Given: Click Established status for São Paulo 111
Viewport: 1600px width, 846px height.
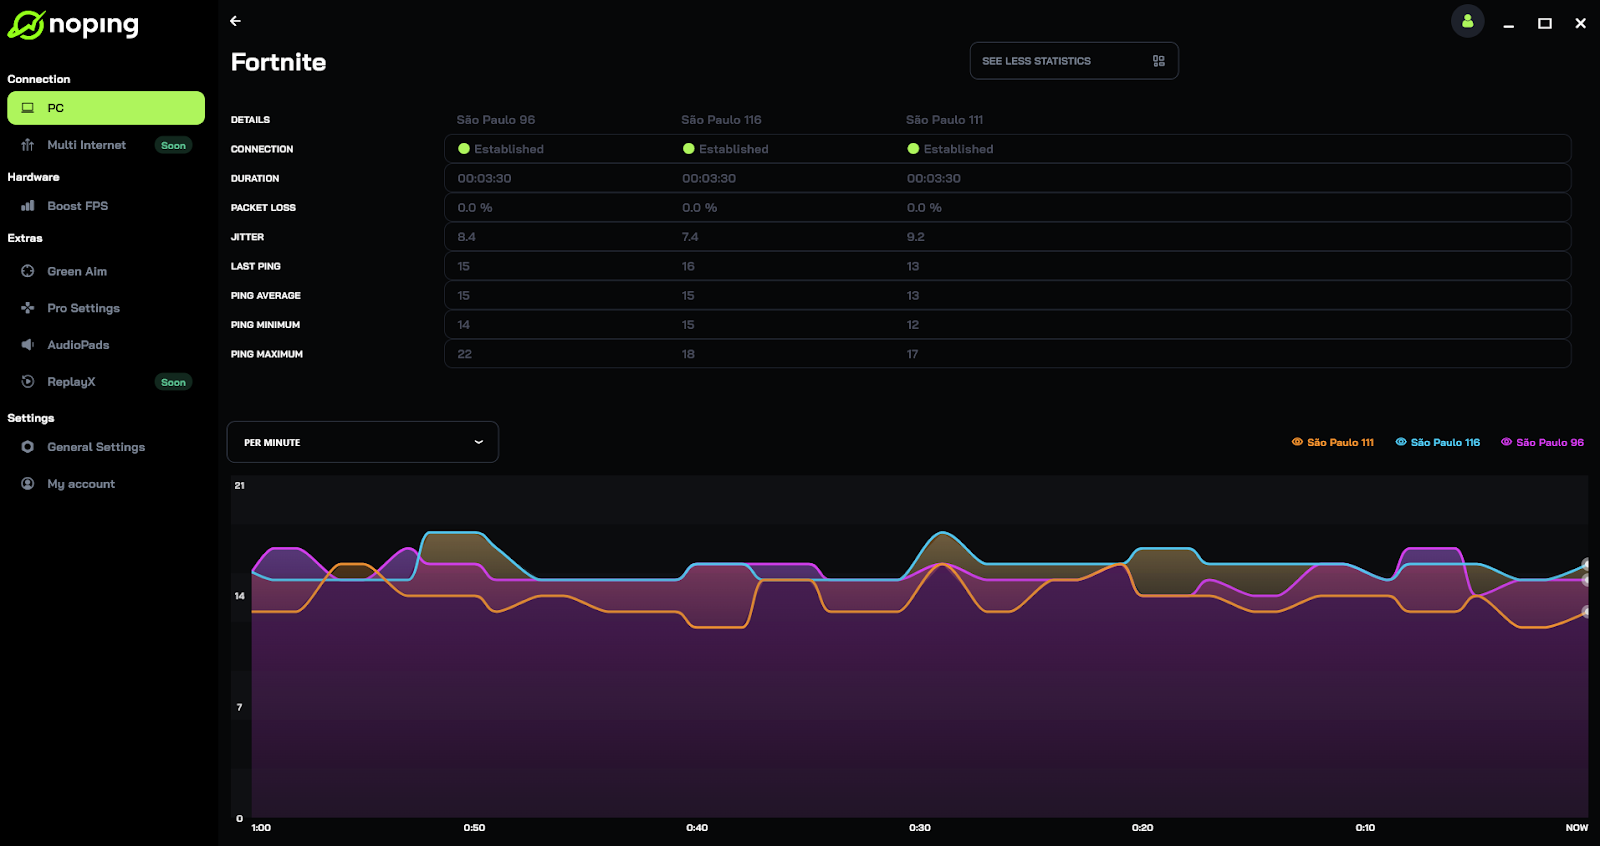Looking at the screenshot, I should pos(950,149).
